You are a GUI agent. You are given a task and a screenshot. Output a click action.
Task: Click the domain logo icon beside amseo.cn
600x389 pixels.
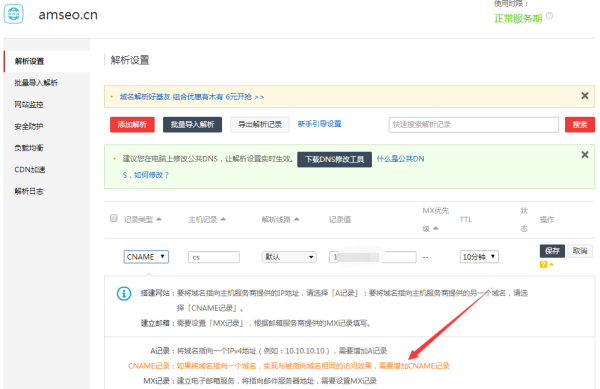[x=14, y=14]
